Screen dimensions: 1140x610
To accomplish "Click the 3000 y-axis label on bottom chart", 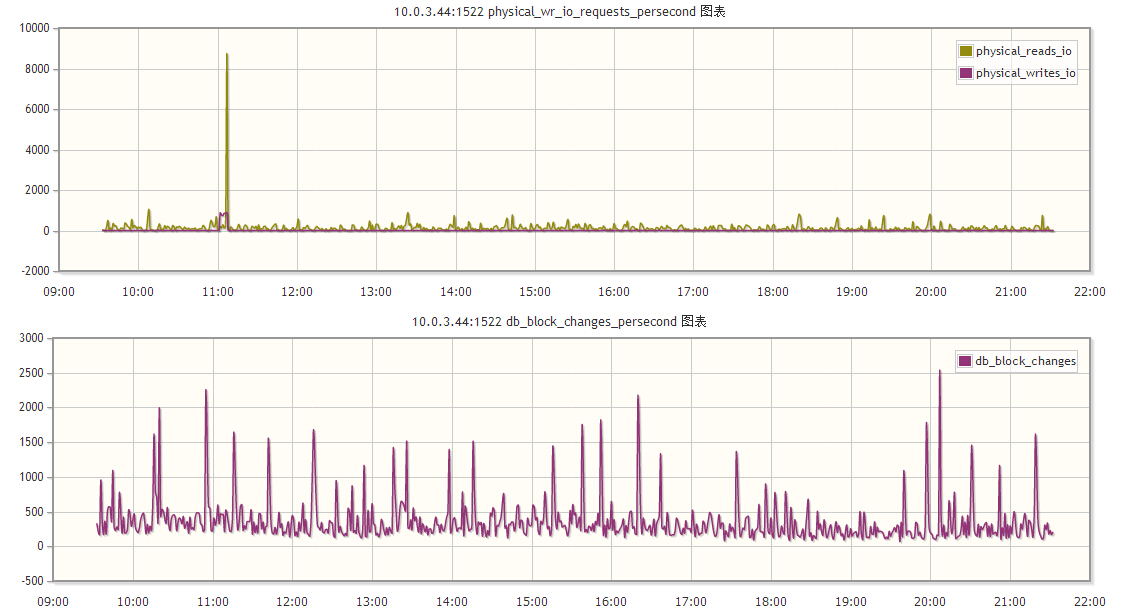I will (31, 338).
